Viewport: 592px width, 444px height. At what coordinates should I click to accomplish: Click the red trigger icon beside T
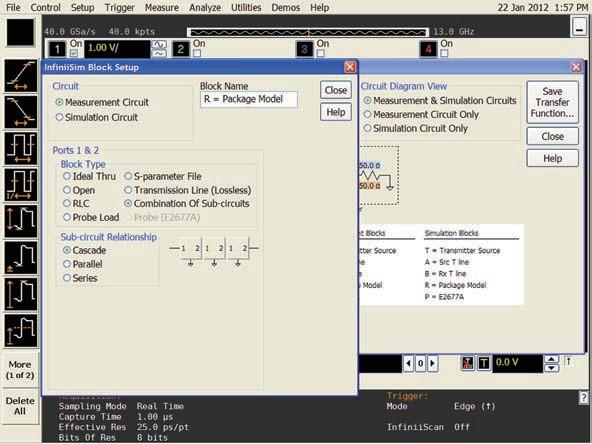tap(467, 363)
